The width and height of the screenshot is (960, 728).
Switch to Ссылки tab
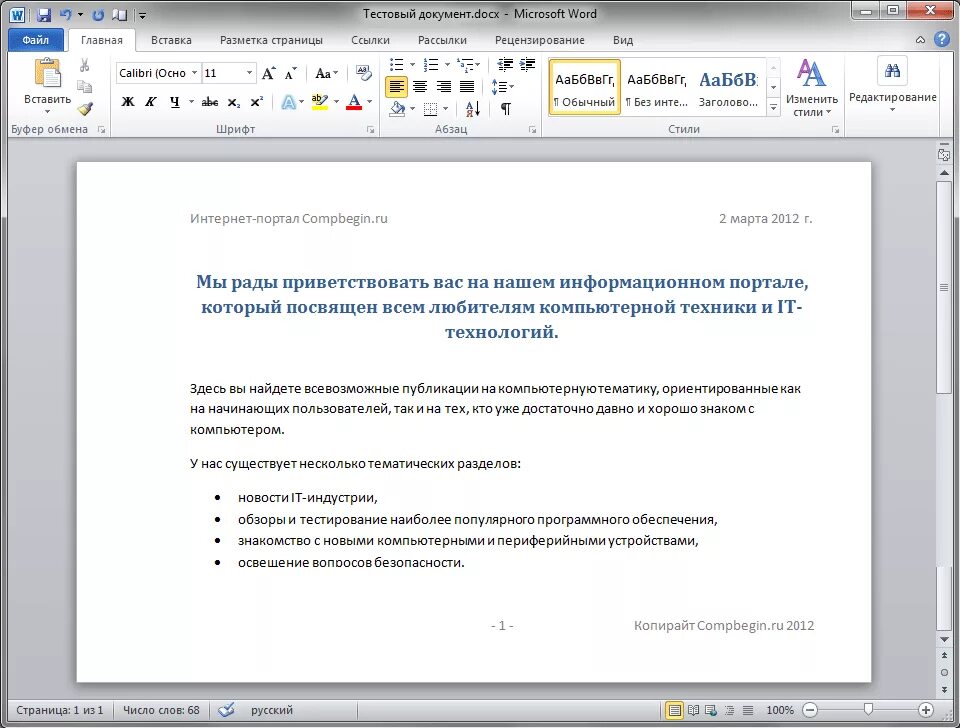pyautogui.click(x=370, y=40)
